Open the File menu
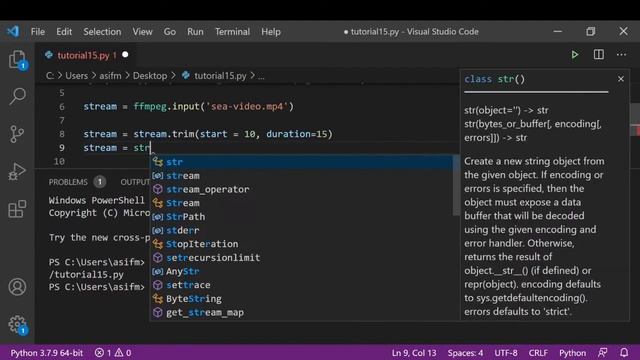 (38, 32)
